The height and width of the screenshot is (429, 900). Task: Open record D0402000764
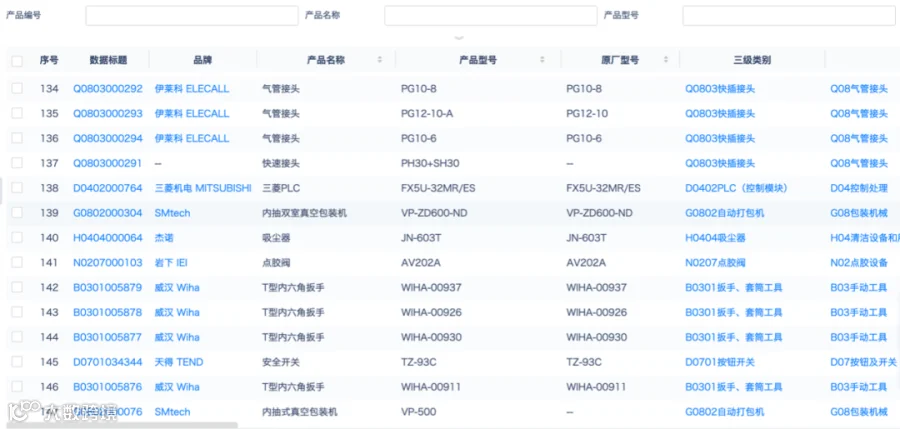click(107, 188)
